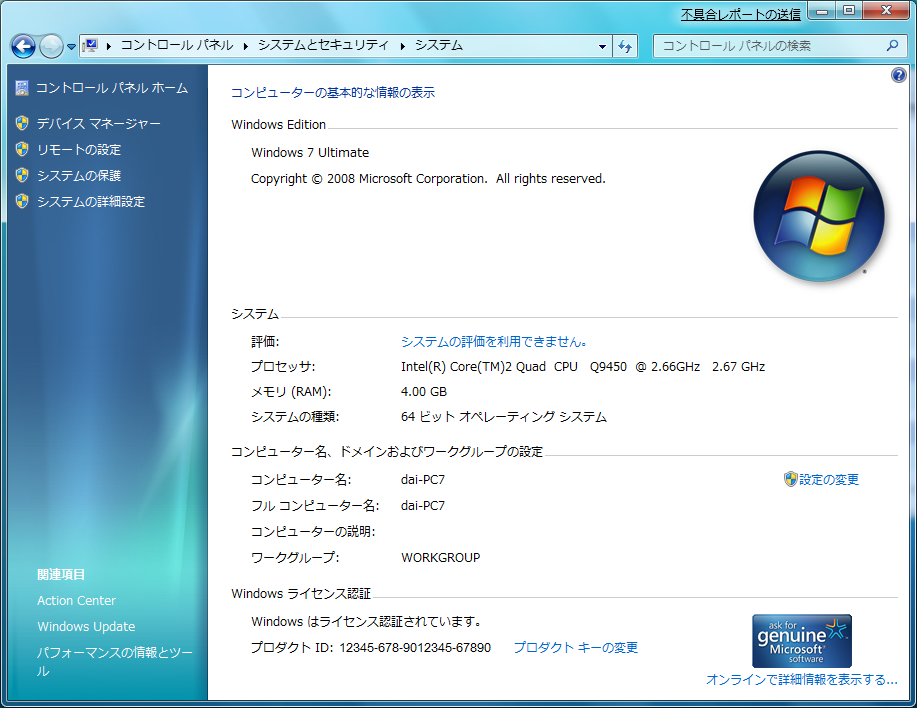
Task: Expand arrow before コントロール パネル breadcrumb
Action: [109, 46]
